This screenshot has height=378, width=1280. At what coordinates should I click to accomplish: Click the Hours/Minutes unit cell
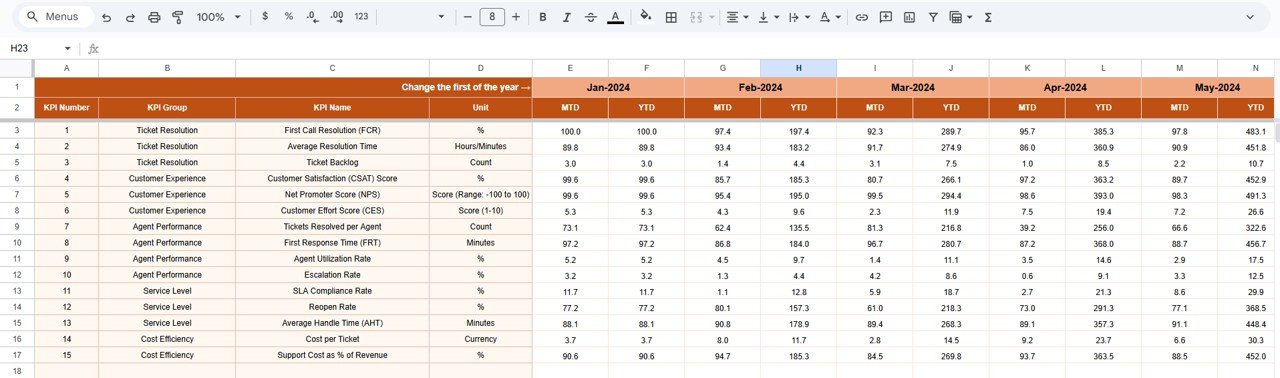click(480, 147)
